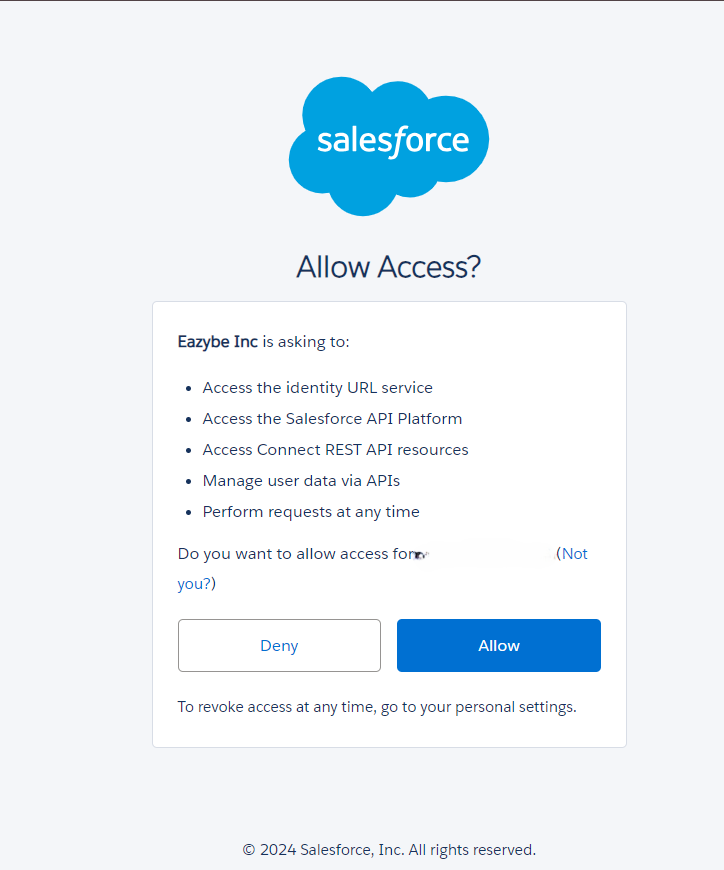Select the Salesforce API Platform permission text

tap(332, 418)
